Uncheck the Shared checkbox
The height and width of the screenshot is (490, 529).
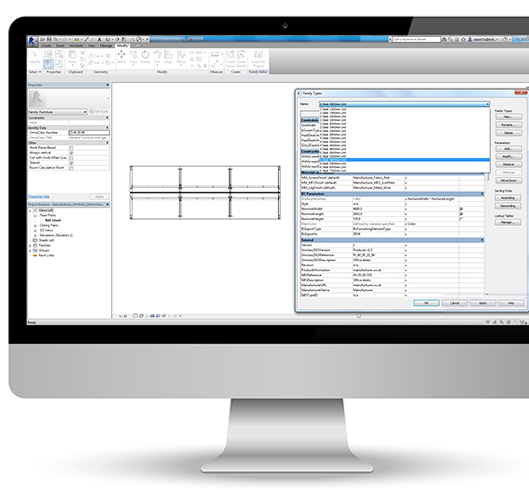[71, 163]
